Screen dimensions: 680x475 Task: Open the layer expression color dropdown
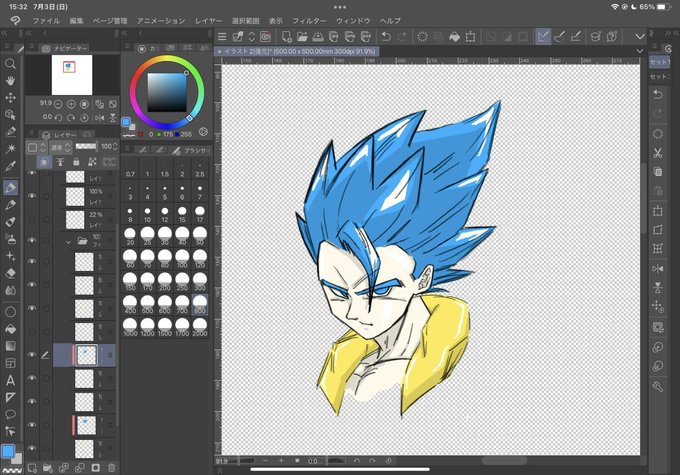click(36, 147)
